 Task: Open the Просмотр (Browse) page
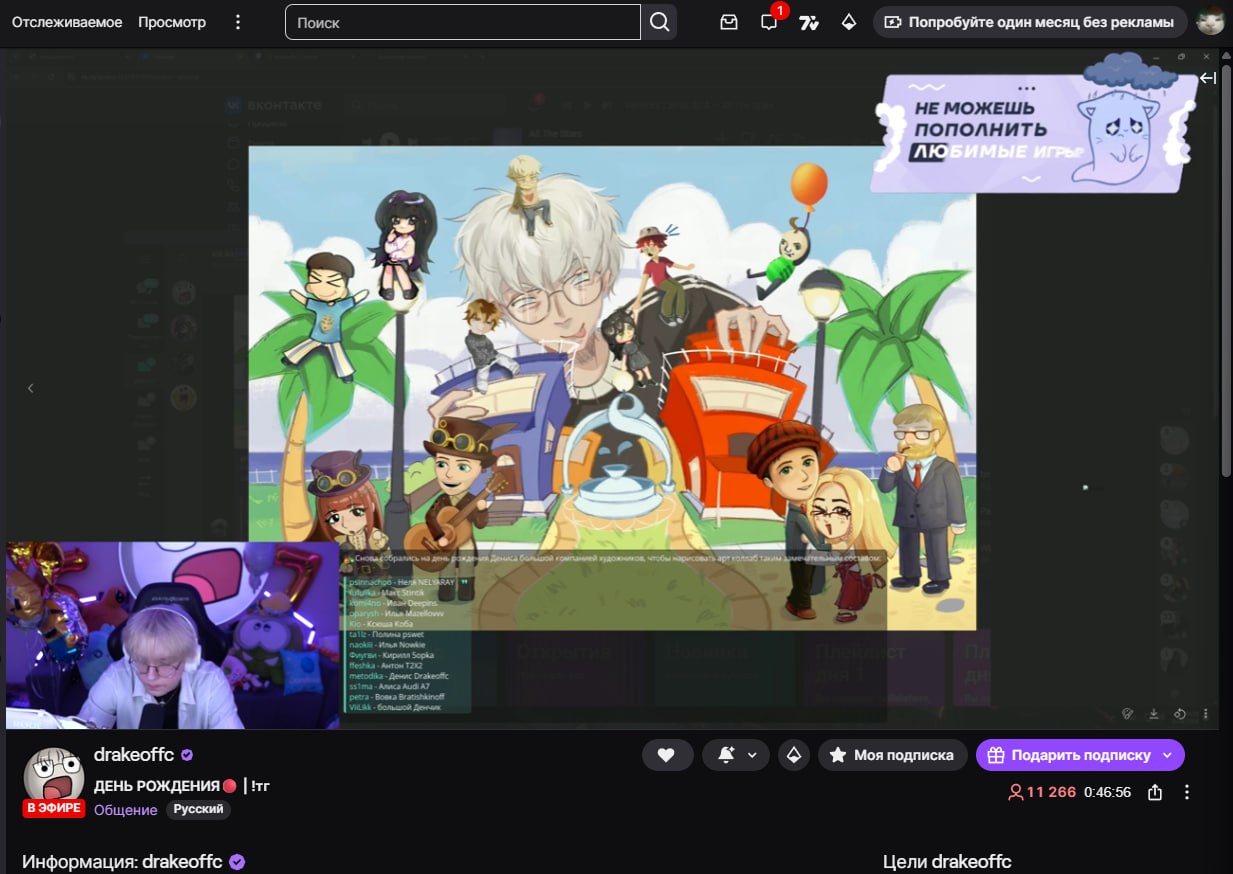[172, 22]
